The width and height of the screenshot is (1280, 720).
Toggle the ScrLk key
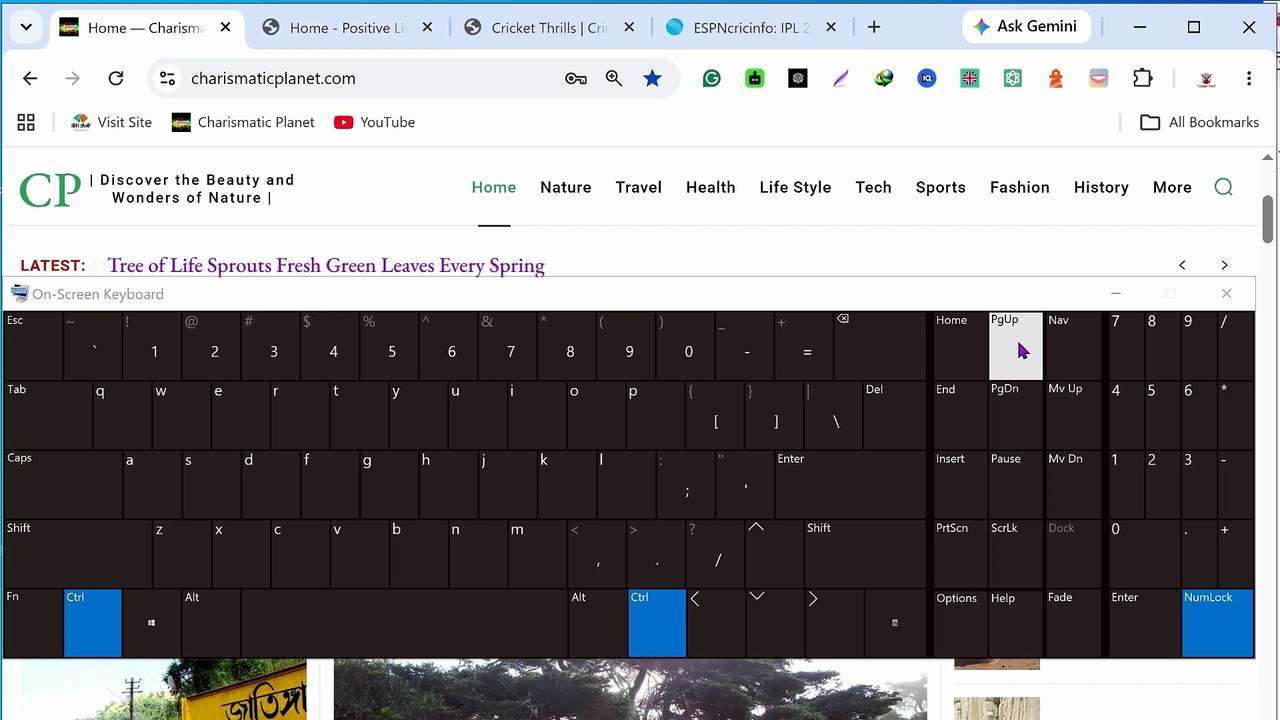point(1015,554)
